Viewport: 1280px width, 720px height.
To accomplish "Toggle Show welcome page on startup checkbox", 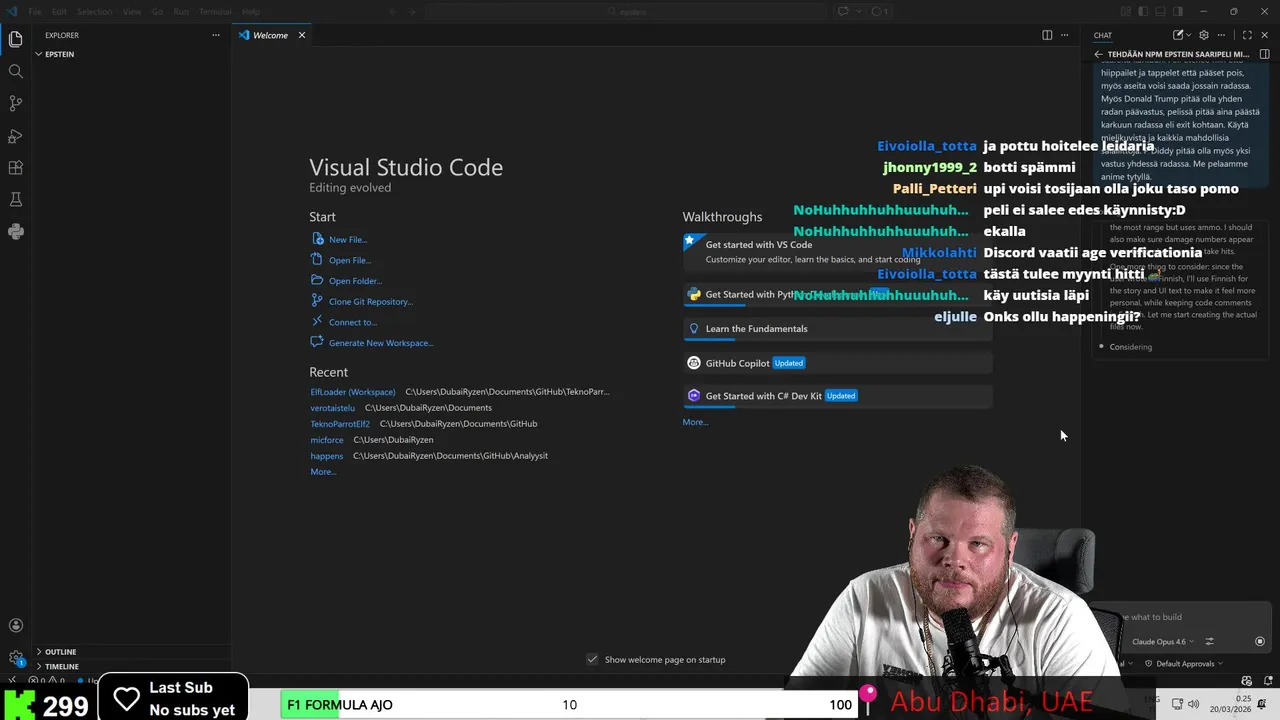I will click(592, 659).
